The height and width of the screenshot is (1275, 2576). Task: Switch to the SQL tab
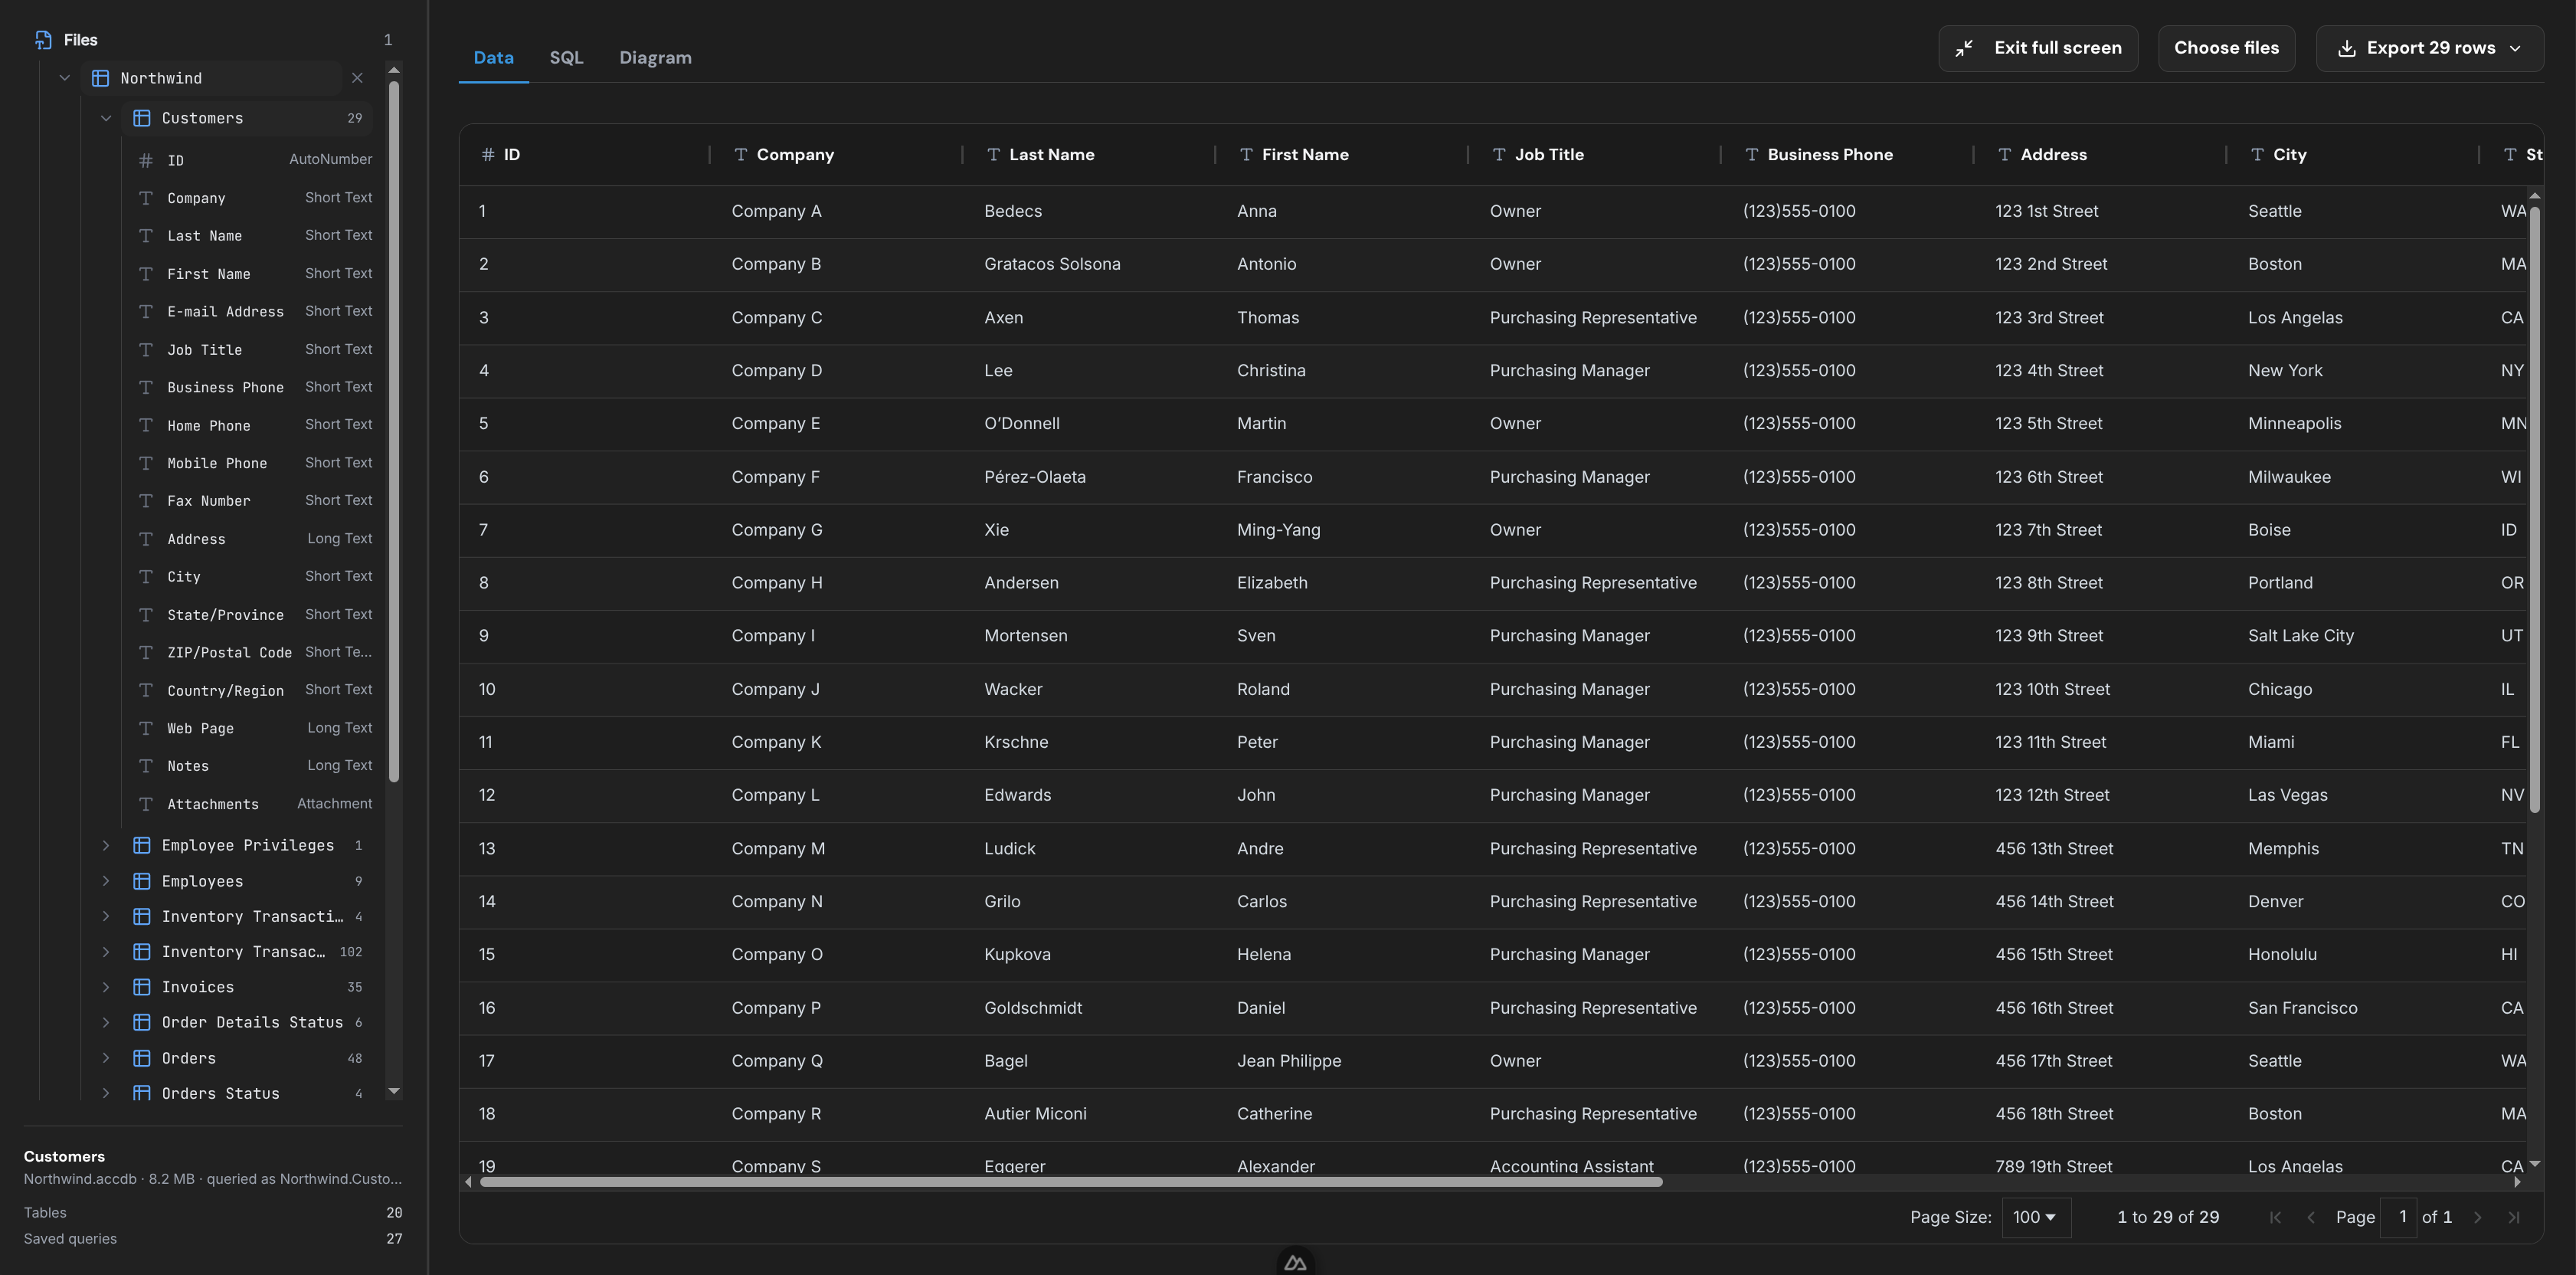point(566,58)
